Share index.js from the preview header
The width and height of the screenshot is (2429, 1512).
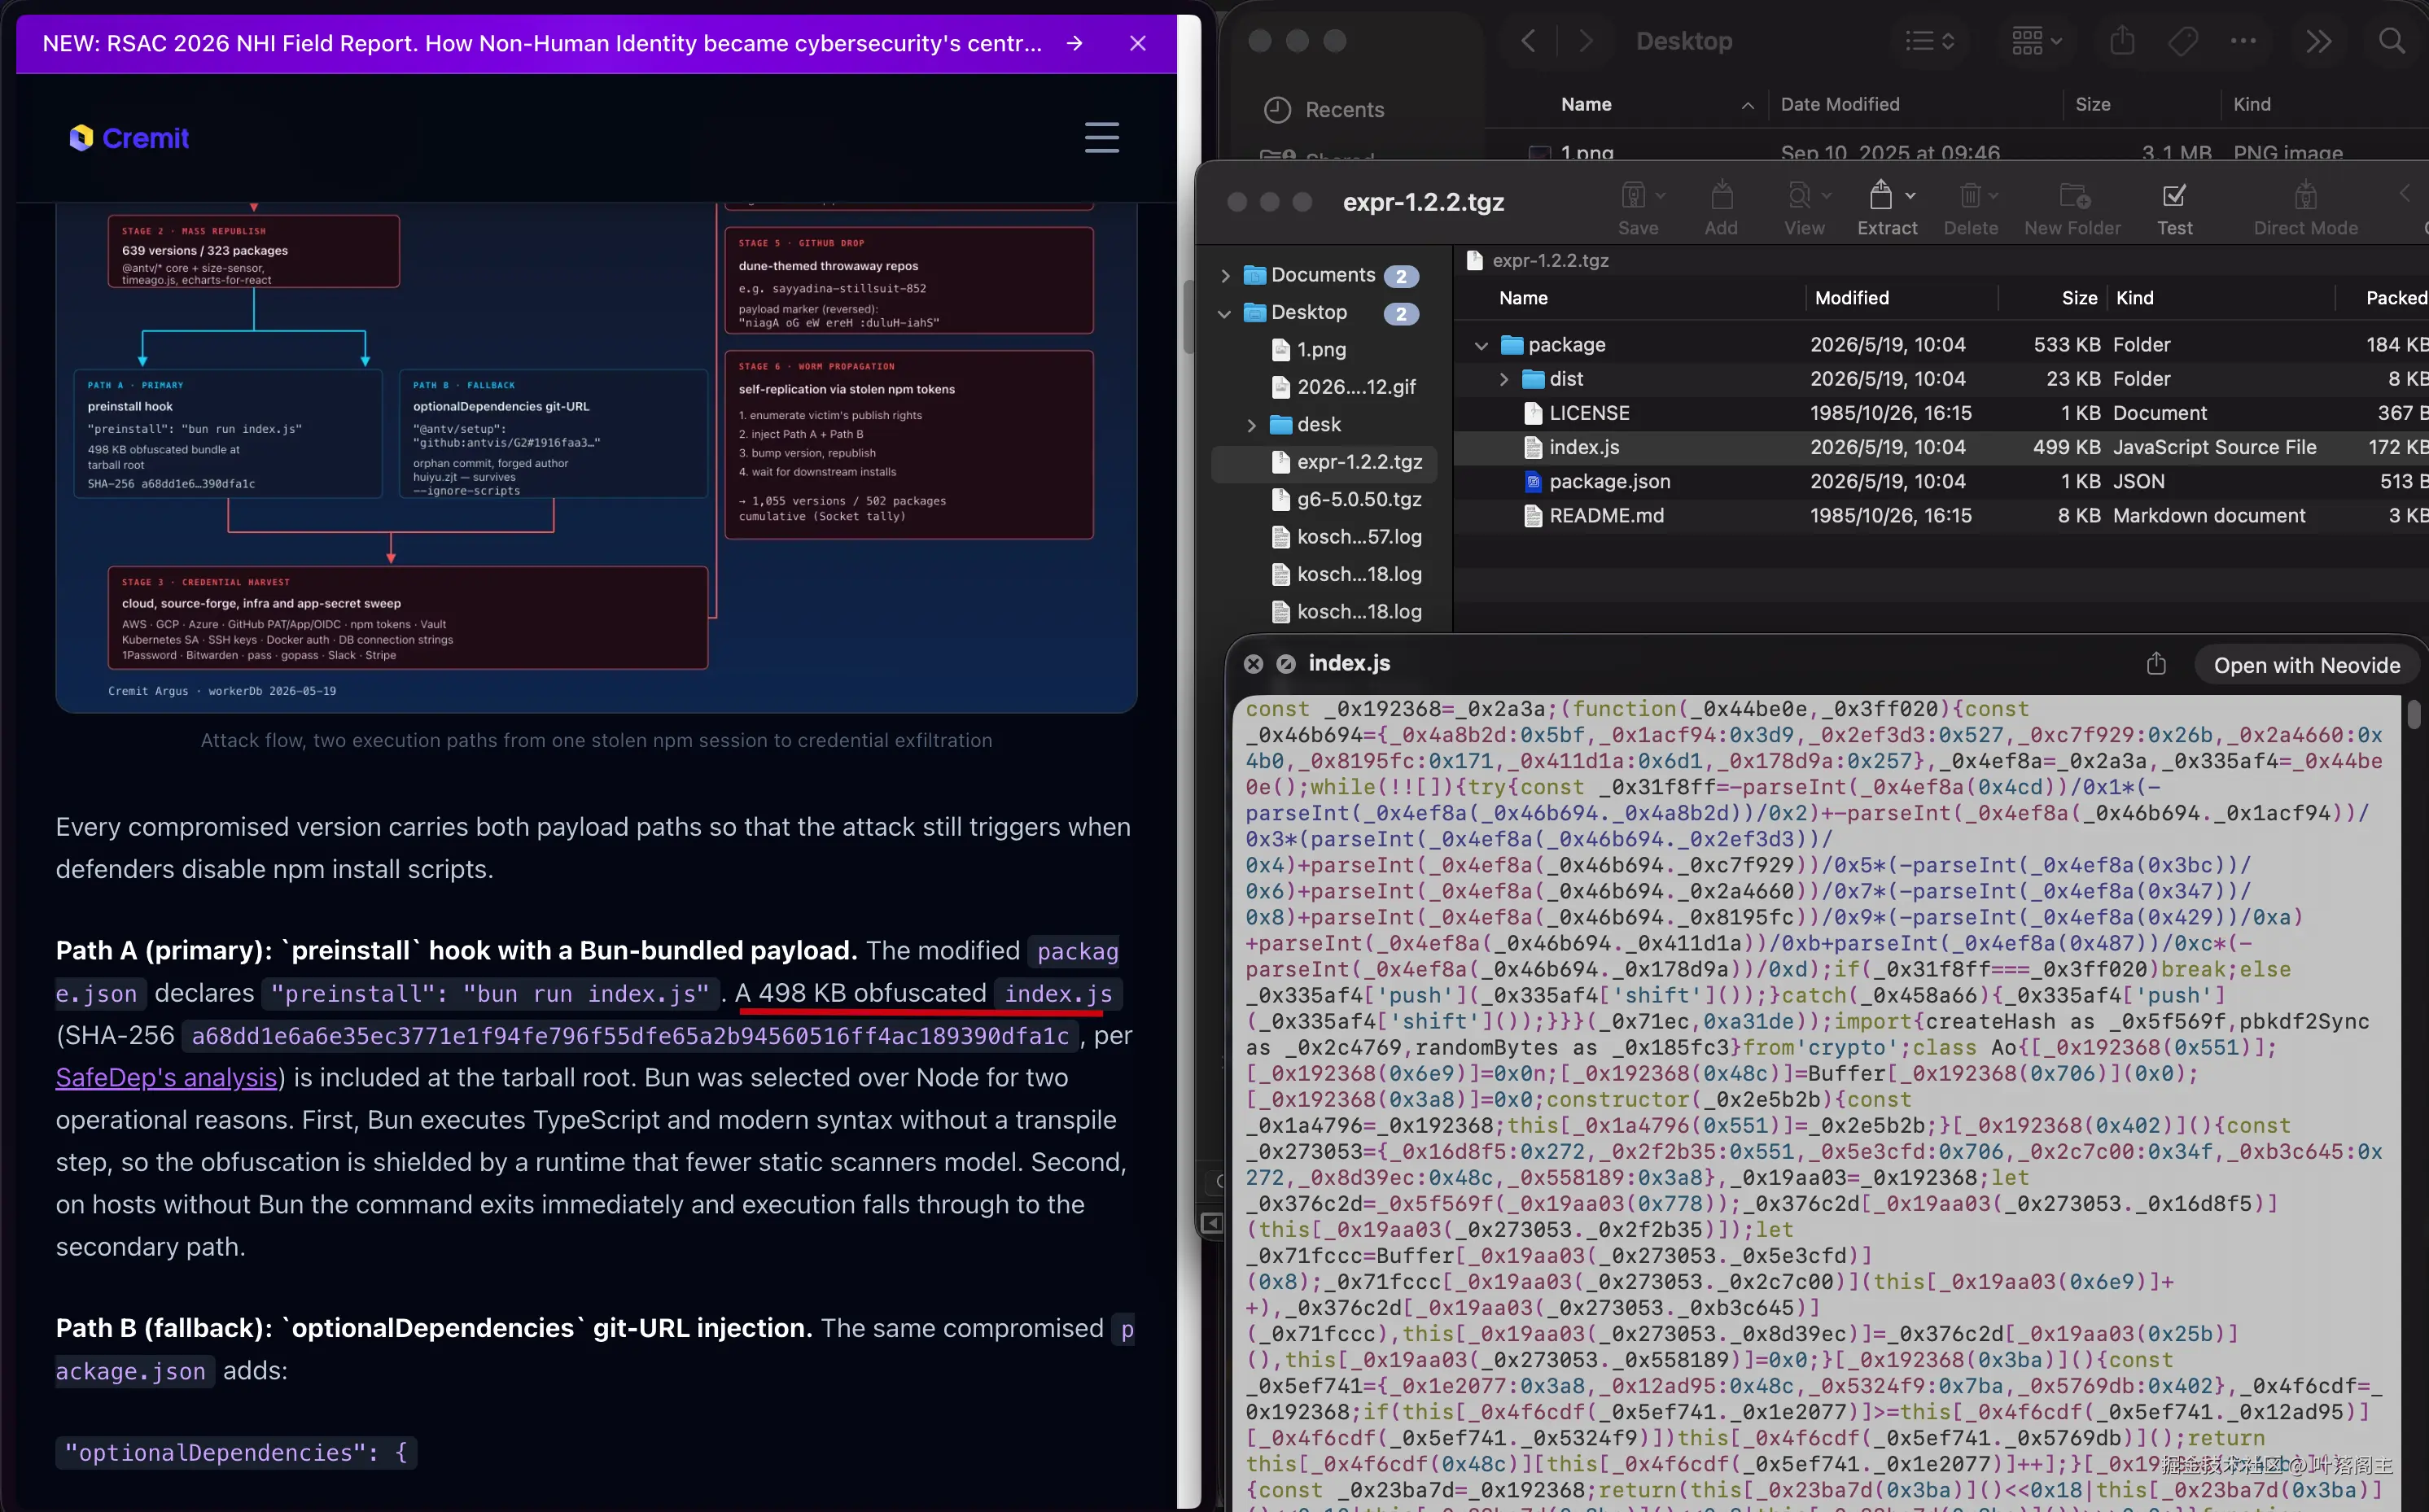(x=2156, y=664)
